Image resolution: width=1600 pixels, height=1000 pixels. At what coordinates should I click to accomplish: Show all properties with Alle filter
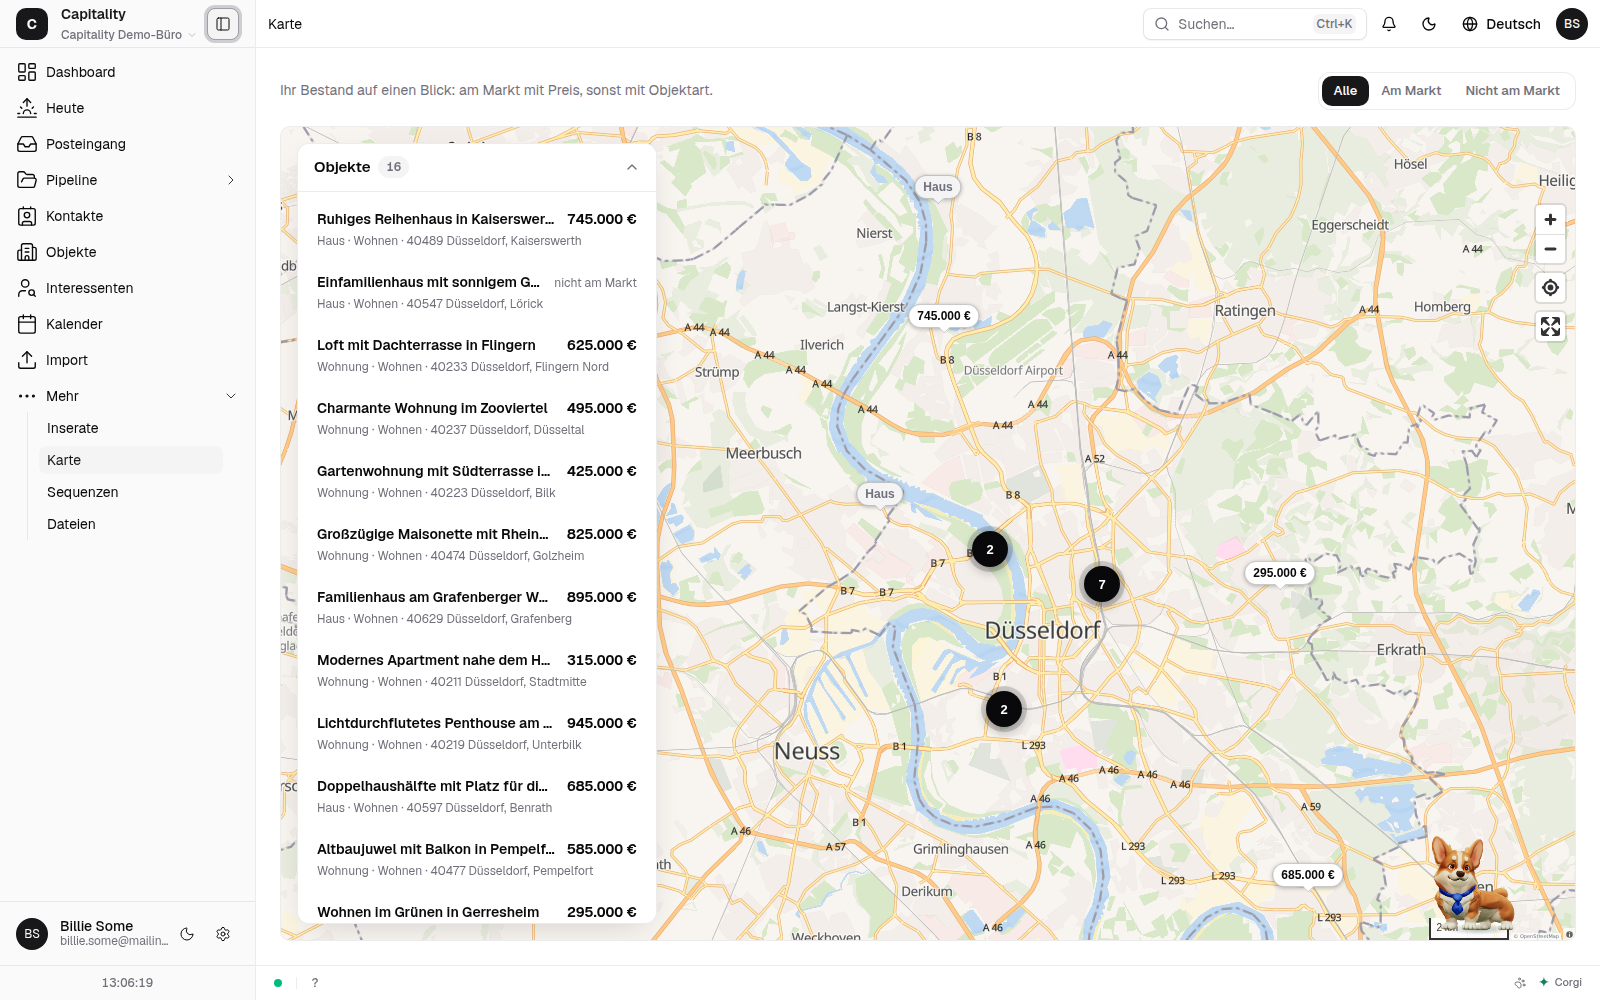coord(1345,91)
